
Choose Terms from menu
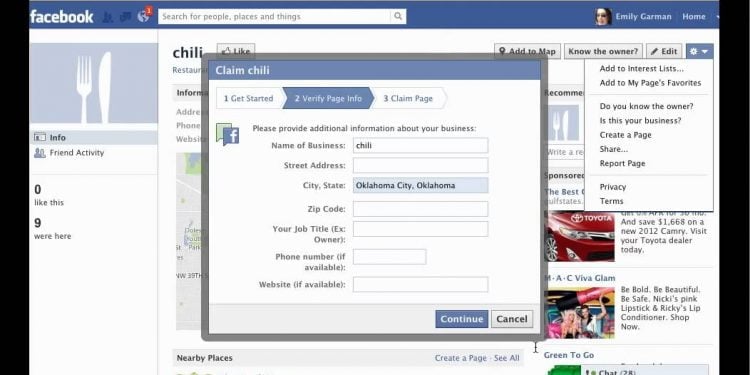pyautogui.click(x=611, y=201)
